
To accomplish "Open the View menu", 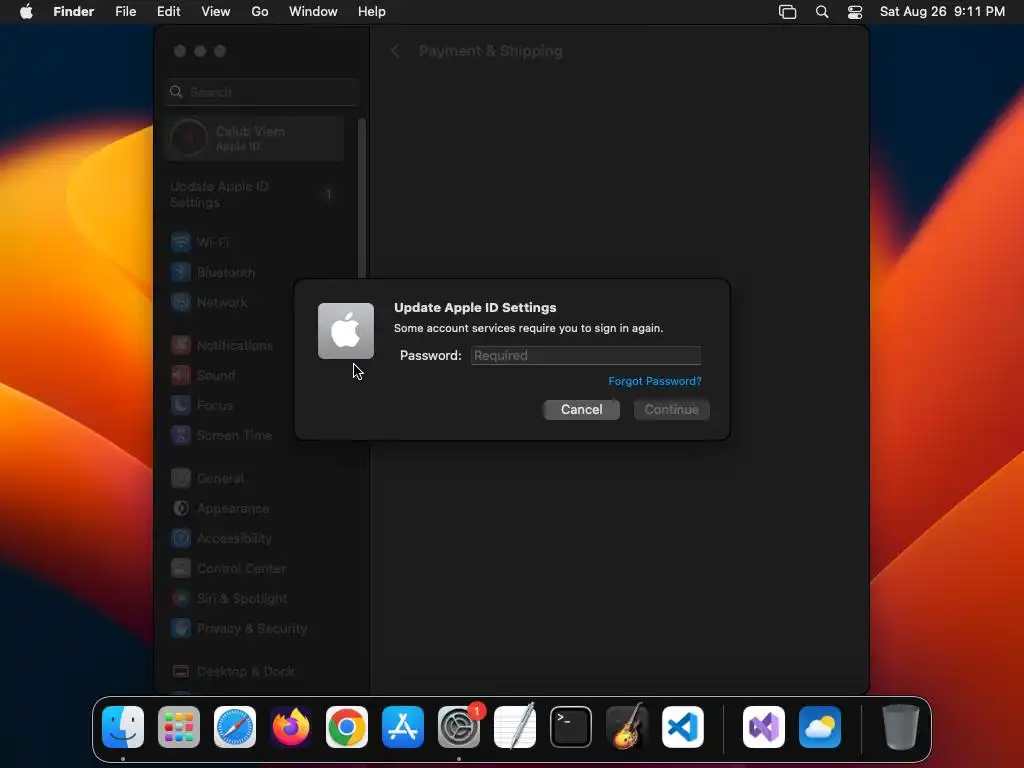I will 216,12.
